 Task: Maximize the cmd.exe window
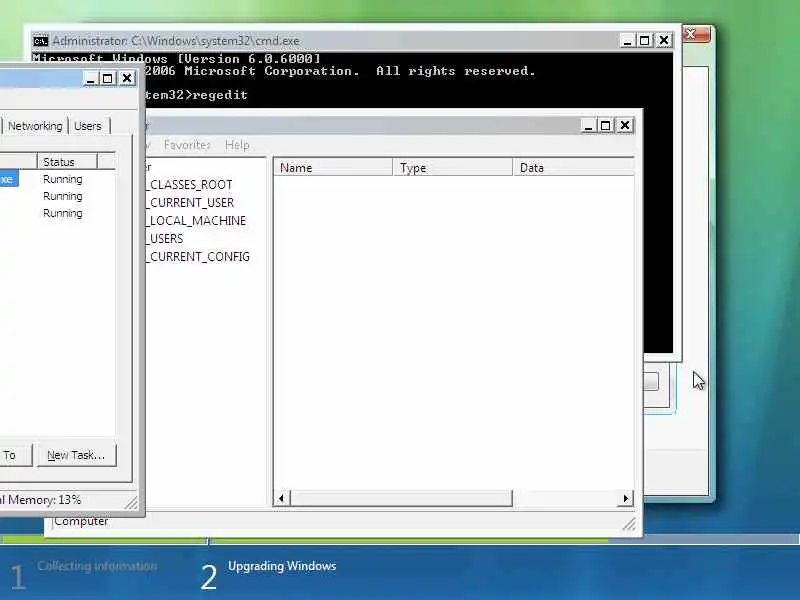(x=645, y=40)
